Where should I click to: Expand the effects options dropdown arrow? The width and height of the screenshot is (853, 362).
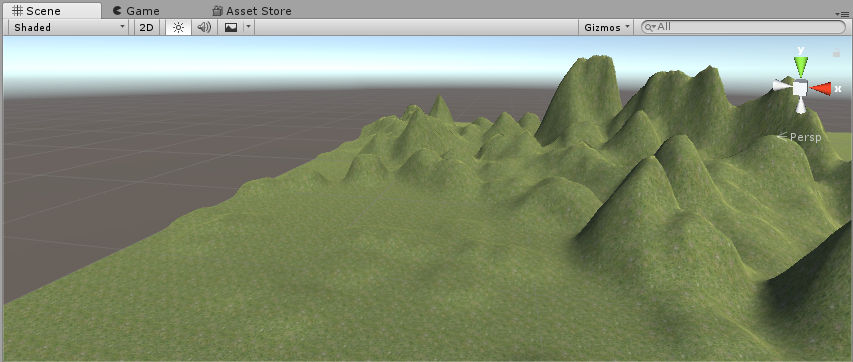[x=248, y=27]
